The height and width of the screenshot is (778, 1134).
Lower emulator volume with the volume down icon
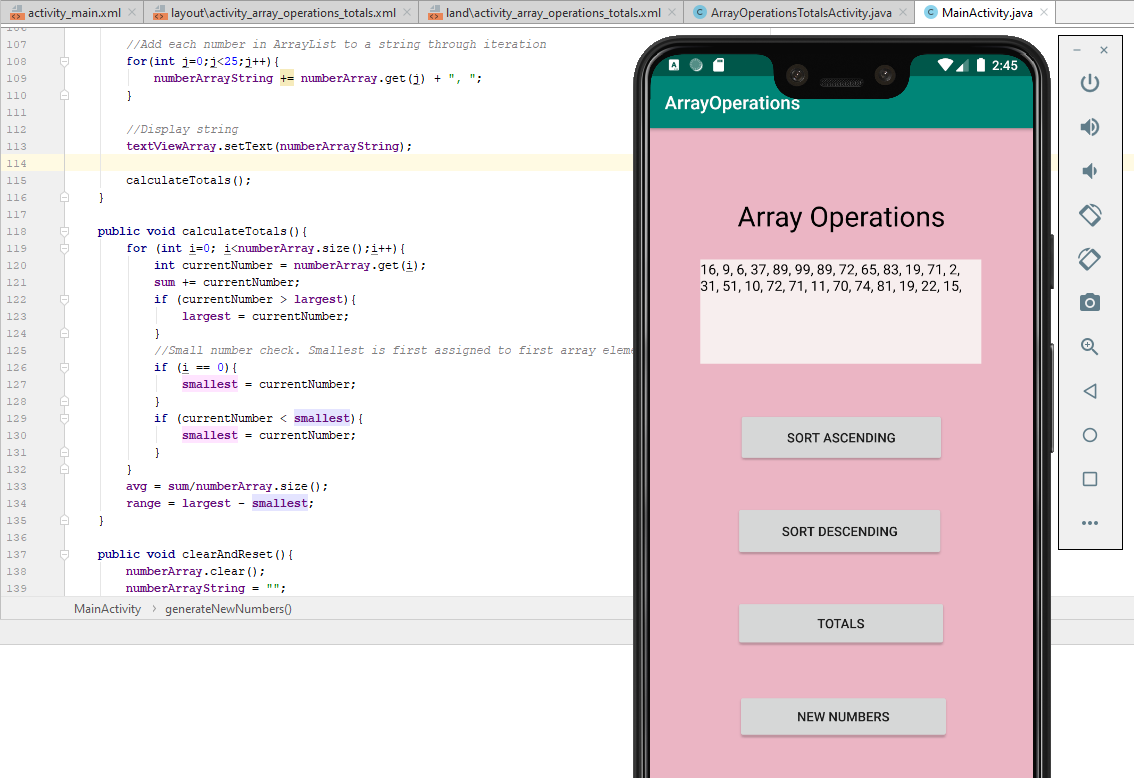coord(1088,171)
